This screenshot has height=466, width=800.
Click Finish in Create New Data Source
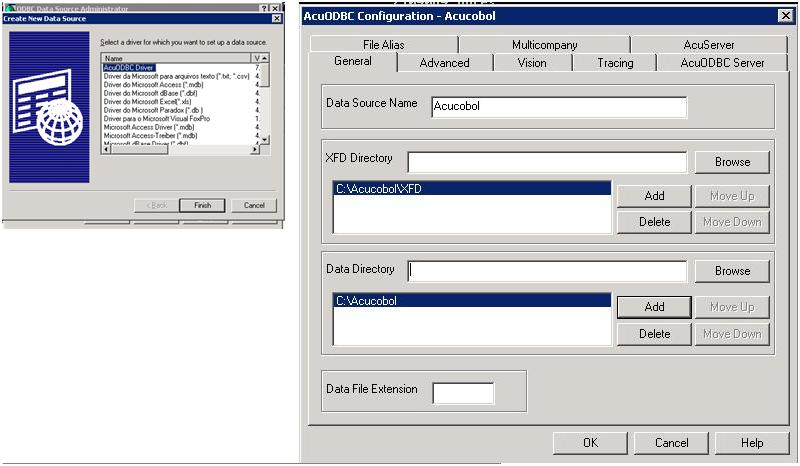click(x=202, y=205)
